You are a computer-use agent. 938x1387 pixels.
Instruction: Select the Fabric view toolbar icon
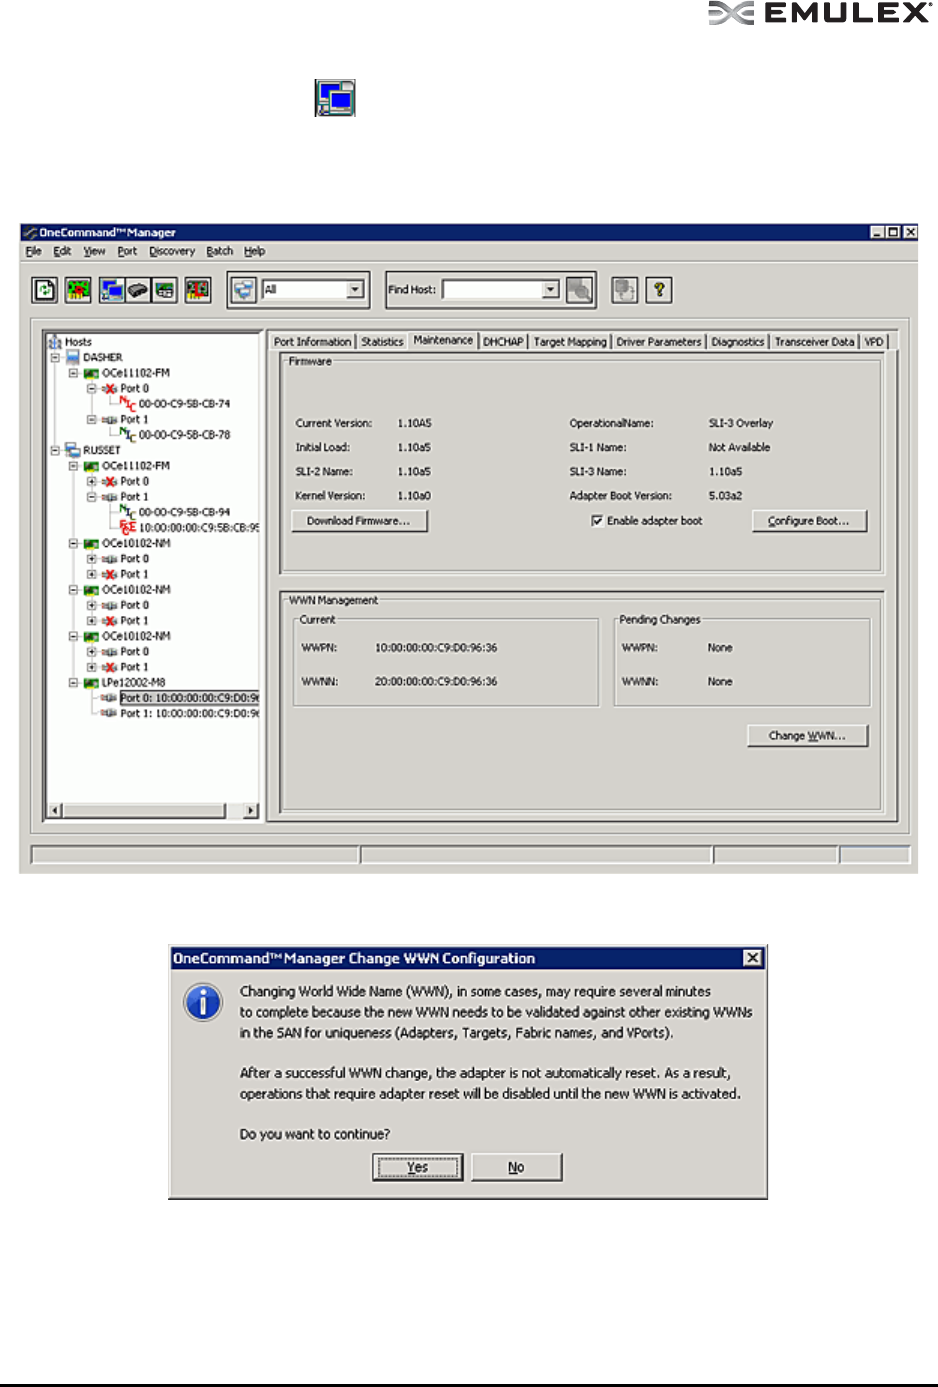click(138, 290)
